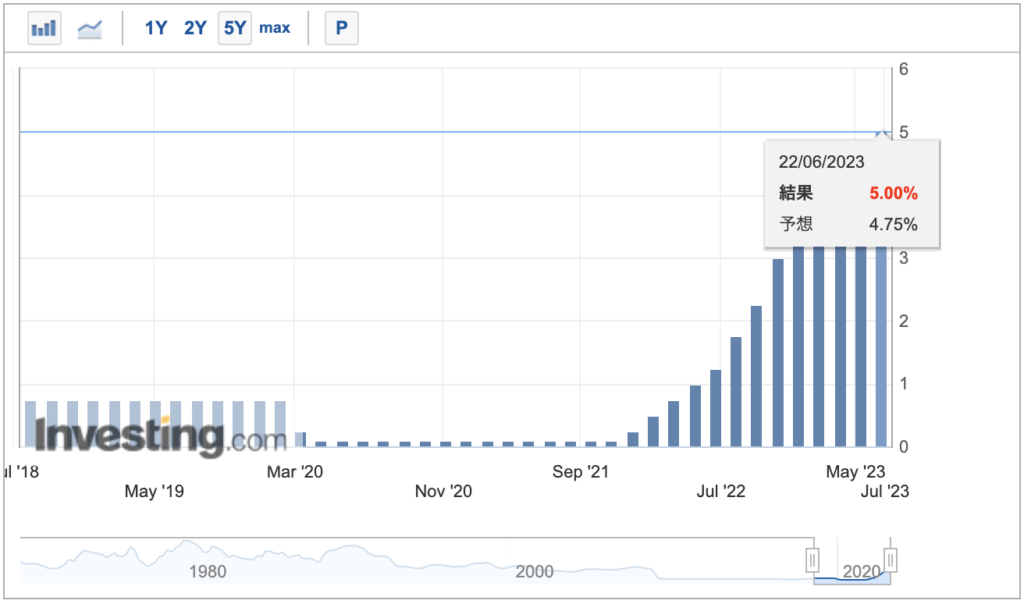1024x604 pixels.
Task: Click the Nov '20 axis label
Action: [443, 491]
